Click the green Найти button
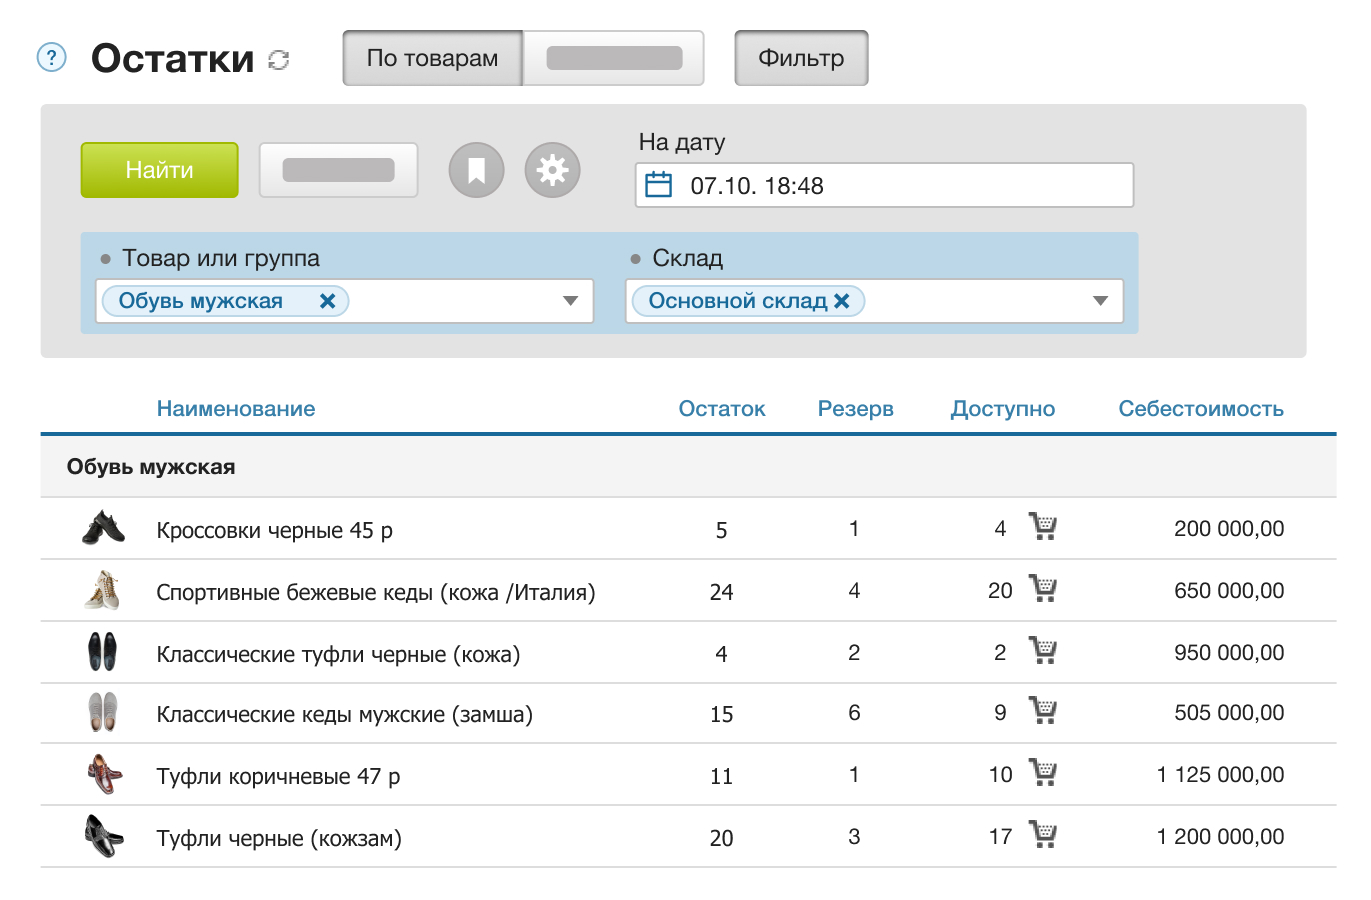The image size is (1371, 900). [160, 170]
